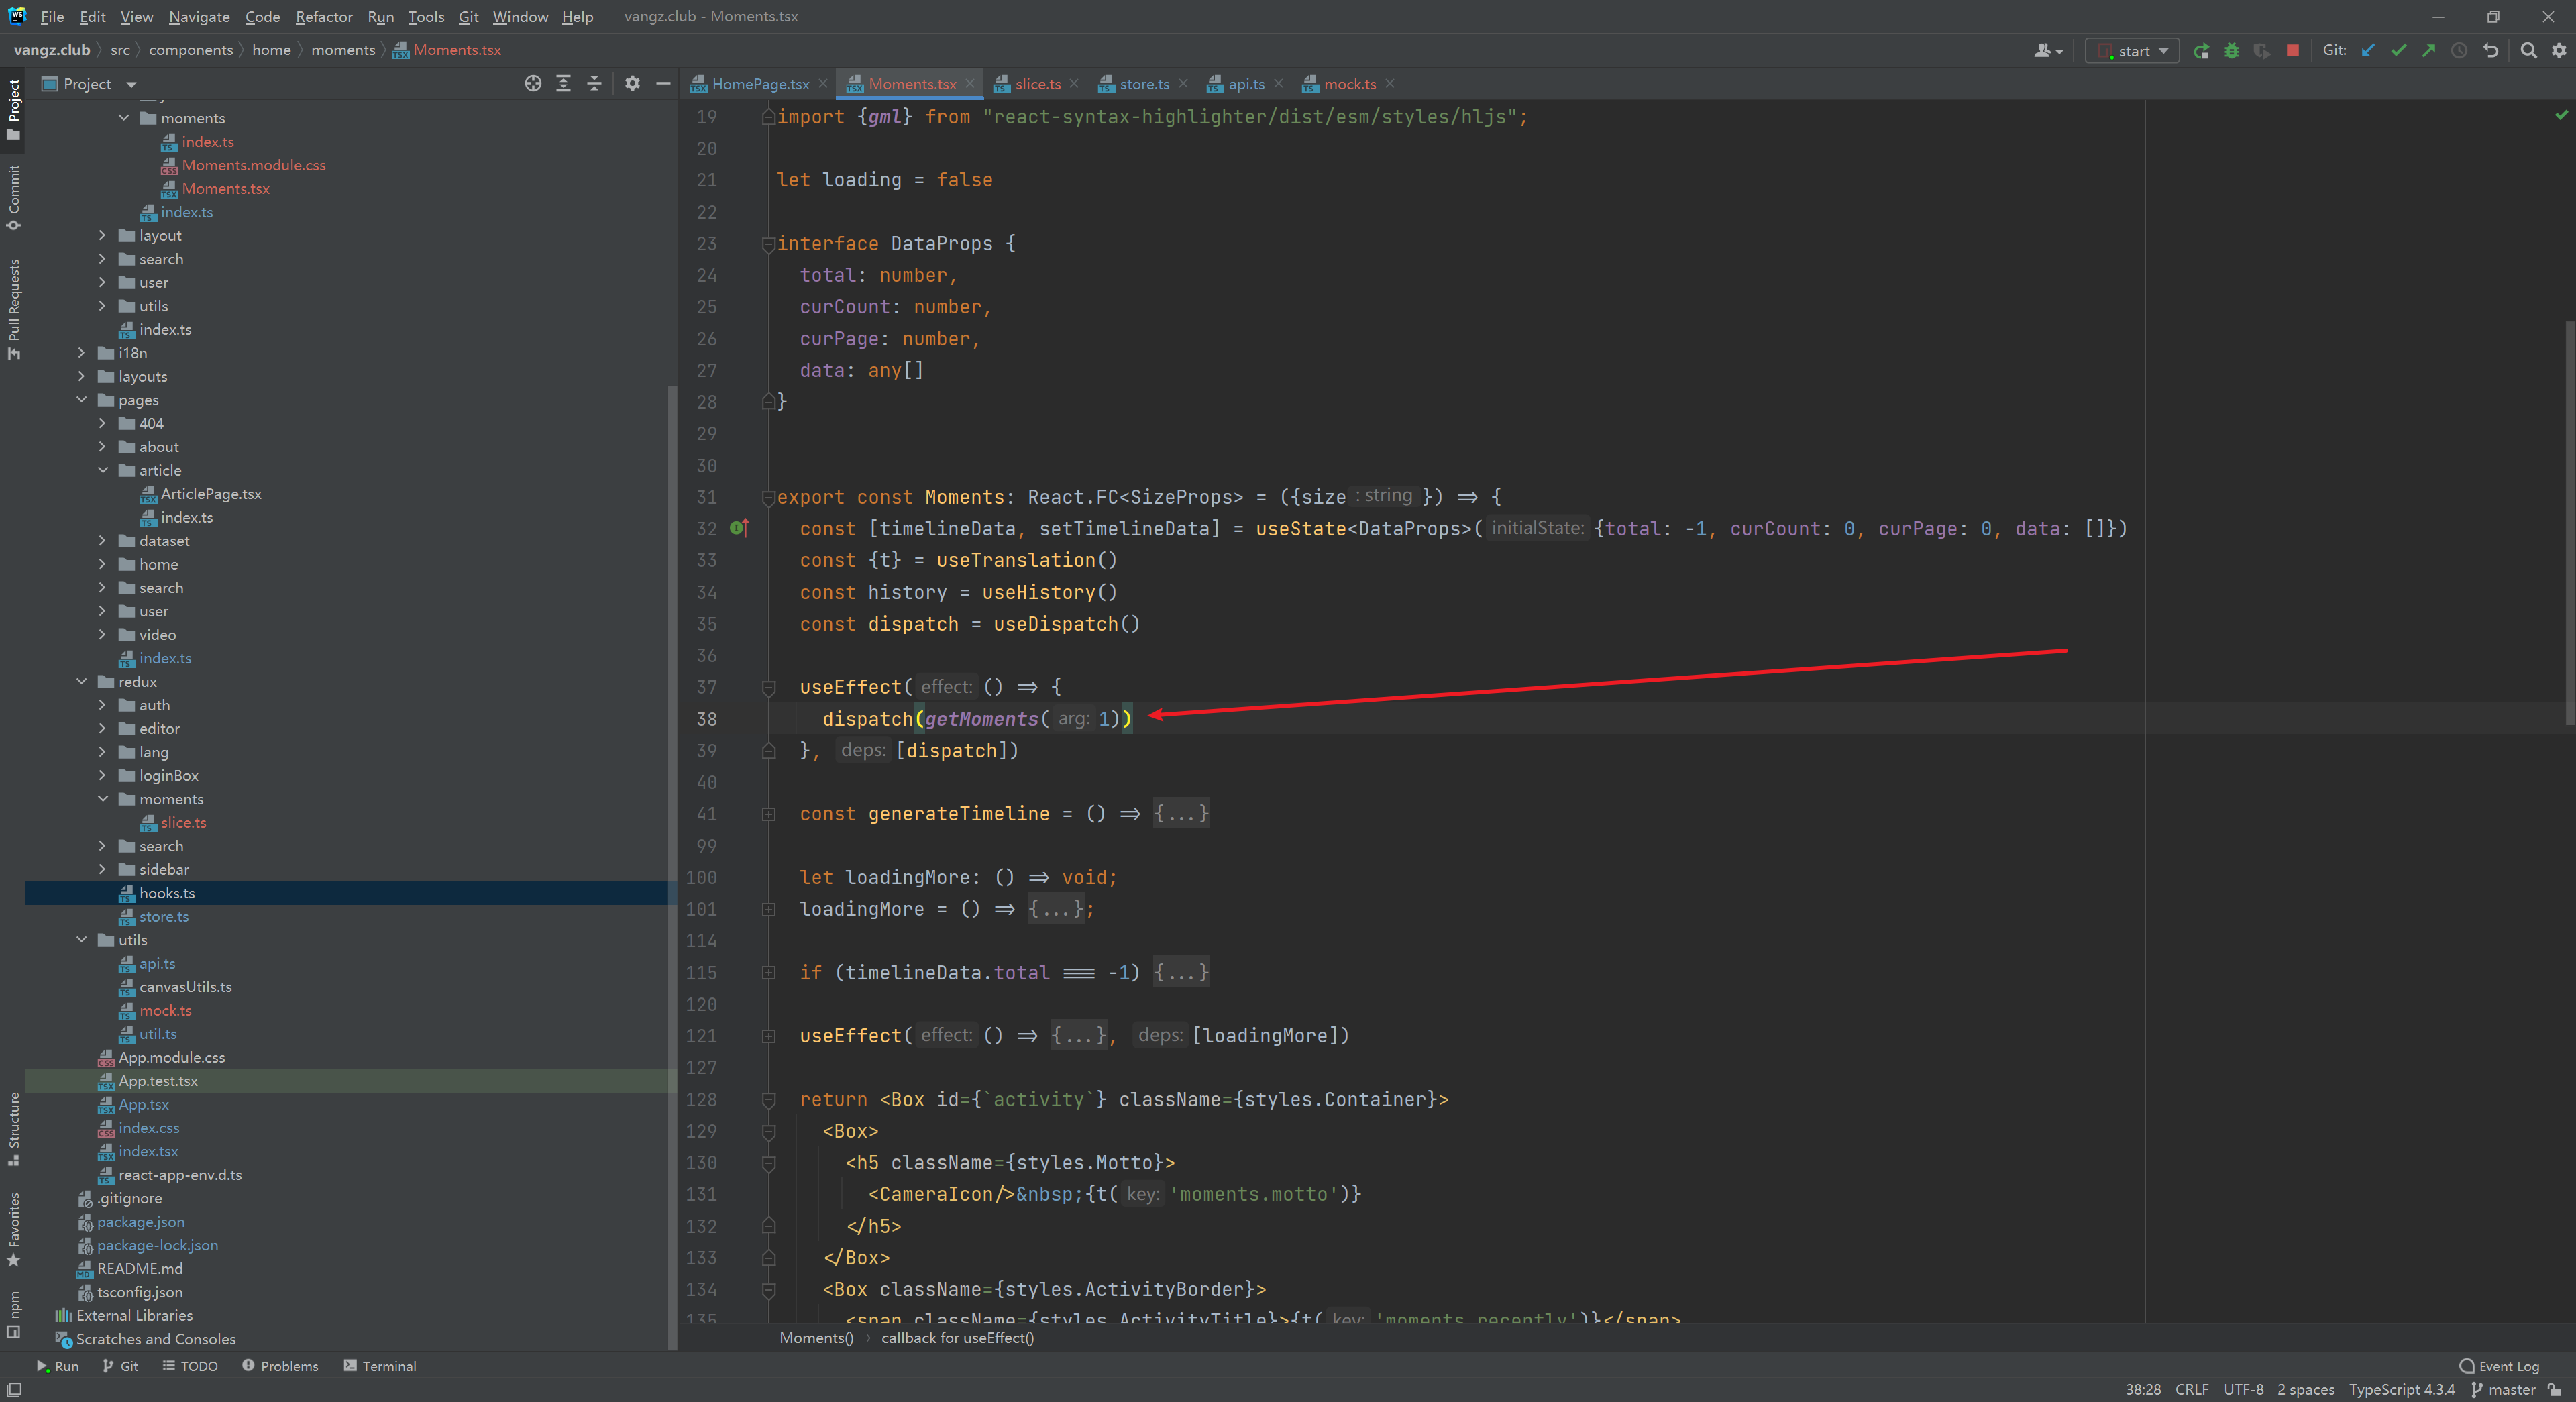The image size is (2576, 1402).
Task: Rollback changes with the undo arrow icon
Action: (2490, 50)
